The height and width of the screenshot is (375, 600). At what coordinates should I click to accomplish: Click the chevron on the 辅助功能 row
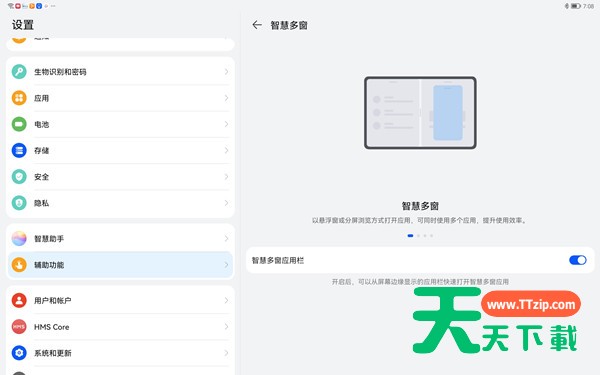tap(227, 265)
